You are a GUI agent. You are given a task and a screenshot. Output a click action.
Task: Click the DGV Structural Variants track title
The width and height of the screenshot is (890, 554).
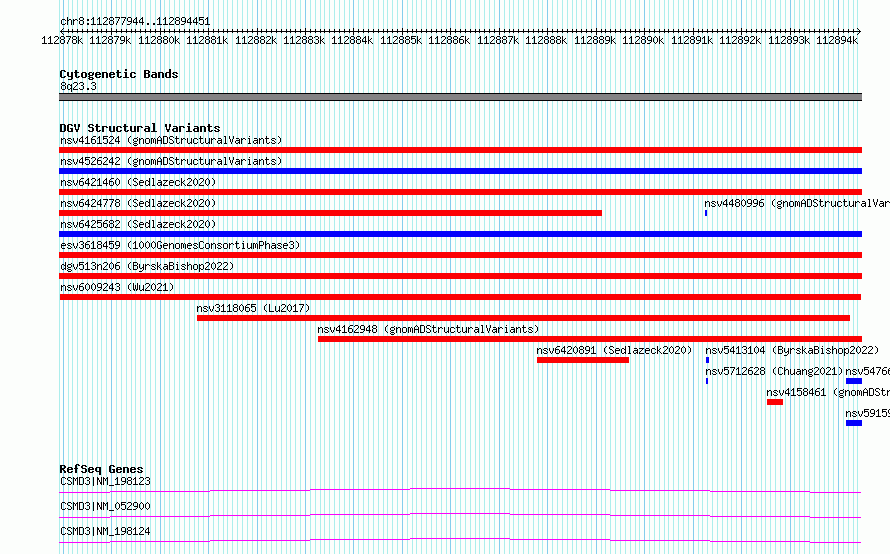tap(140, 128)
